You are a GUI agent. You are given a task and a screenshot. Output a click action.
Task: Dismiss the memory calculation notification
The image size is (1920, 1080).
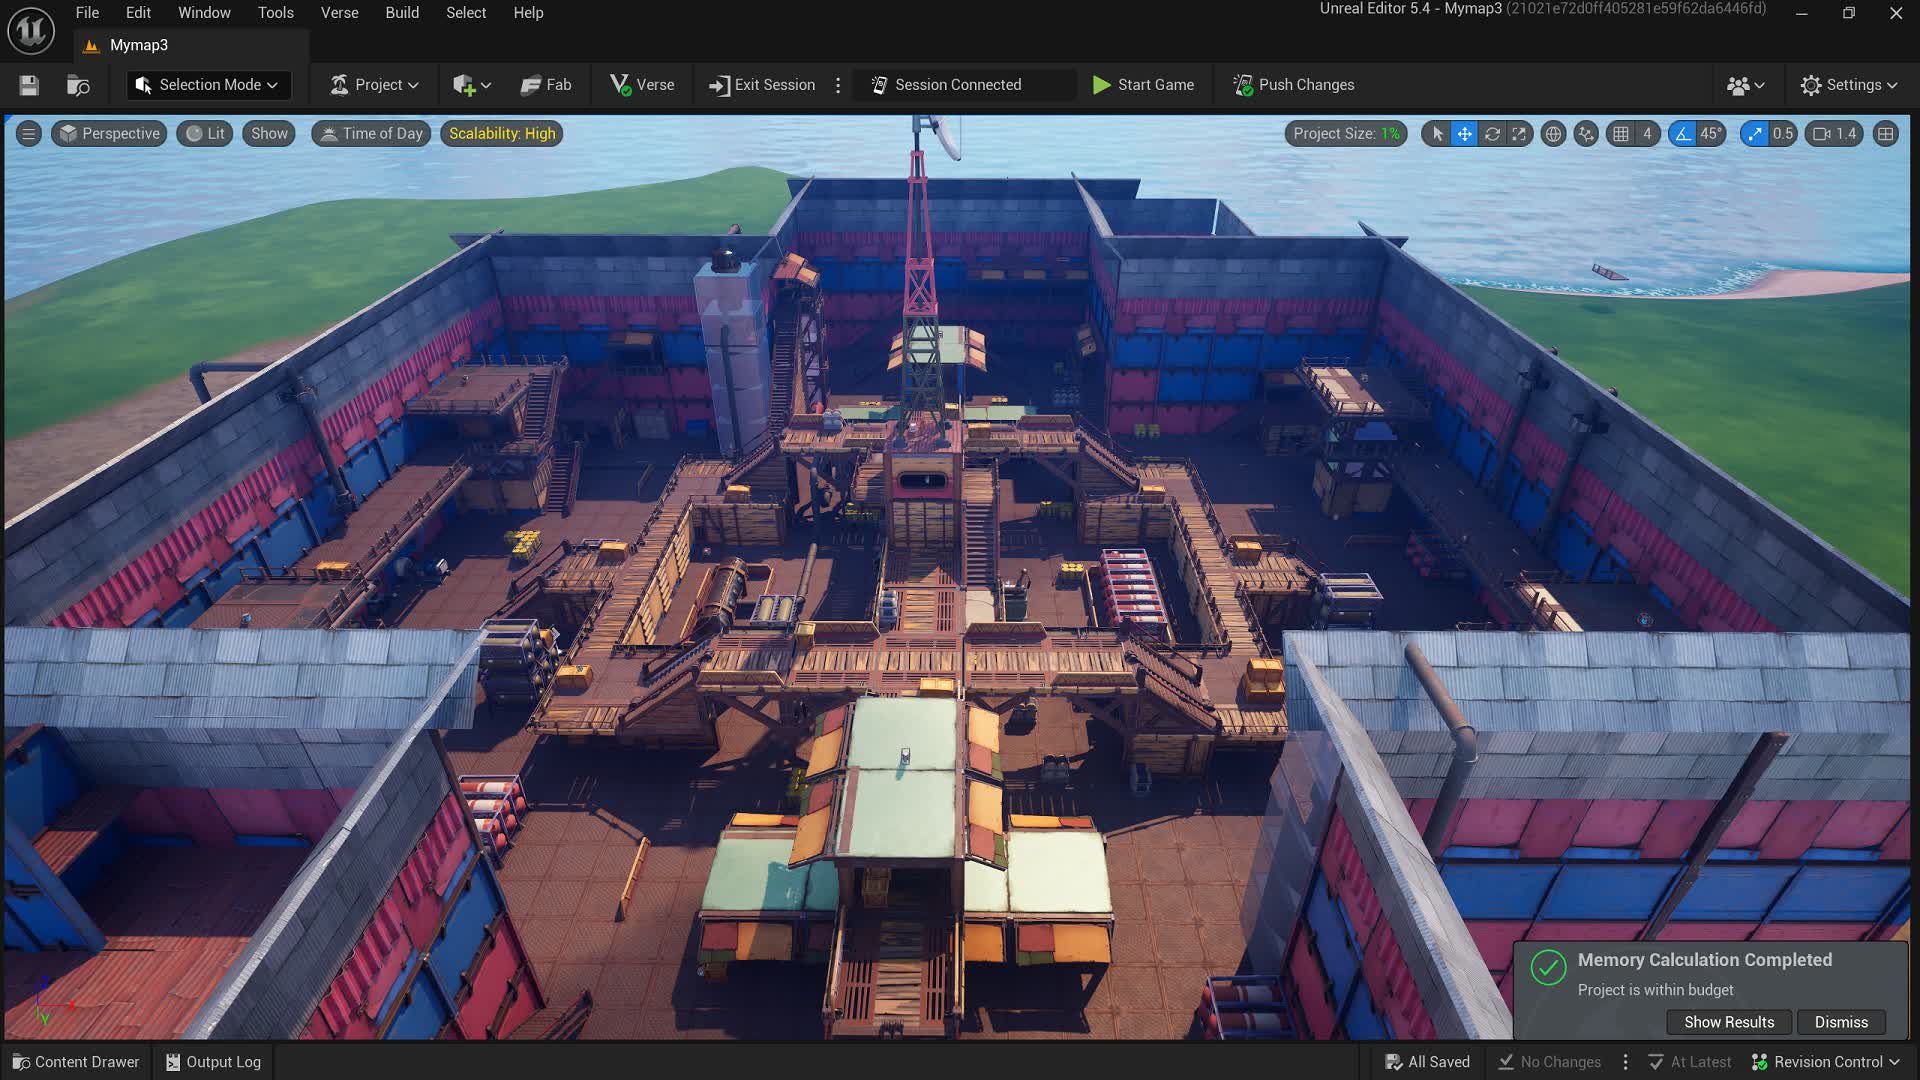click(1841, 1022)
